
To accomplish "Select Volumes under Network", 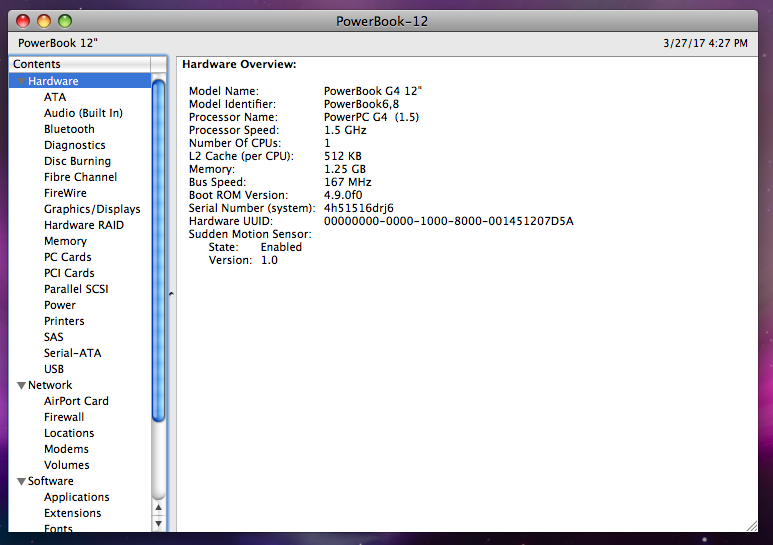I will pos(67,465).
